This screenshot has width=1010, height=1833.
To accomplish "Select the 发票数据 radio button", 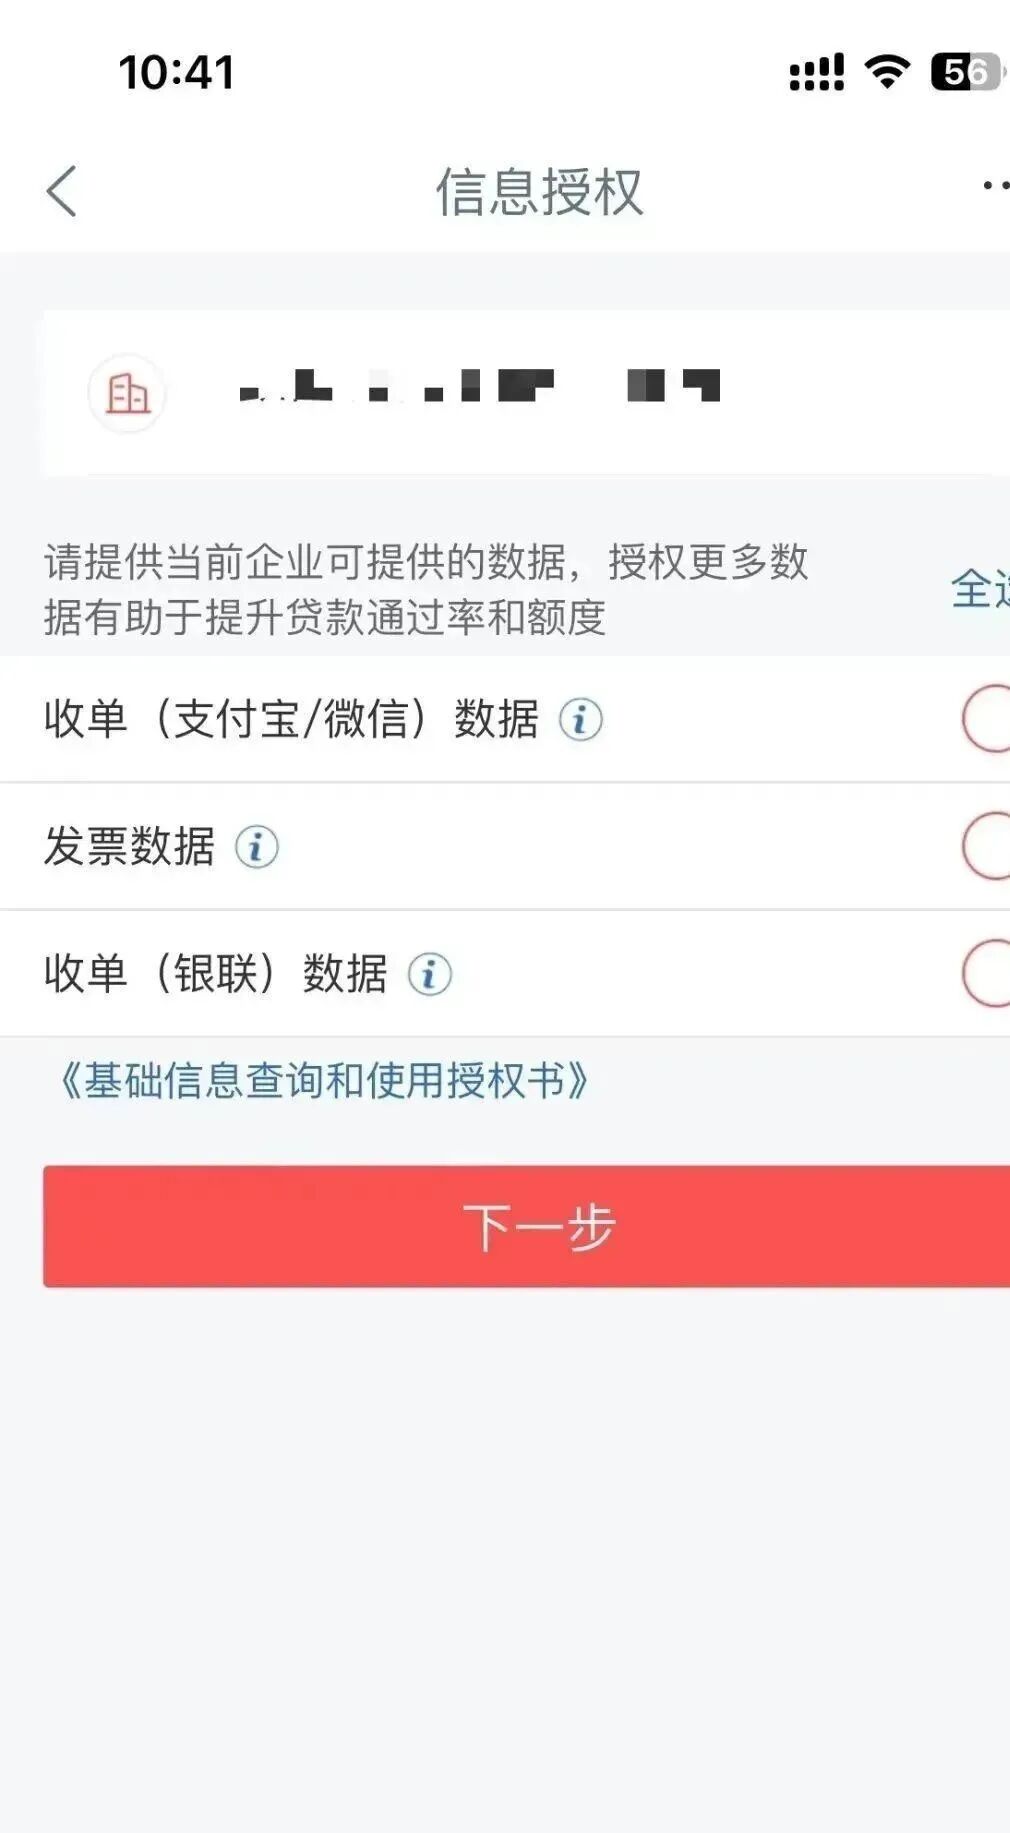I will tap(988, 846).
